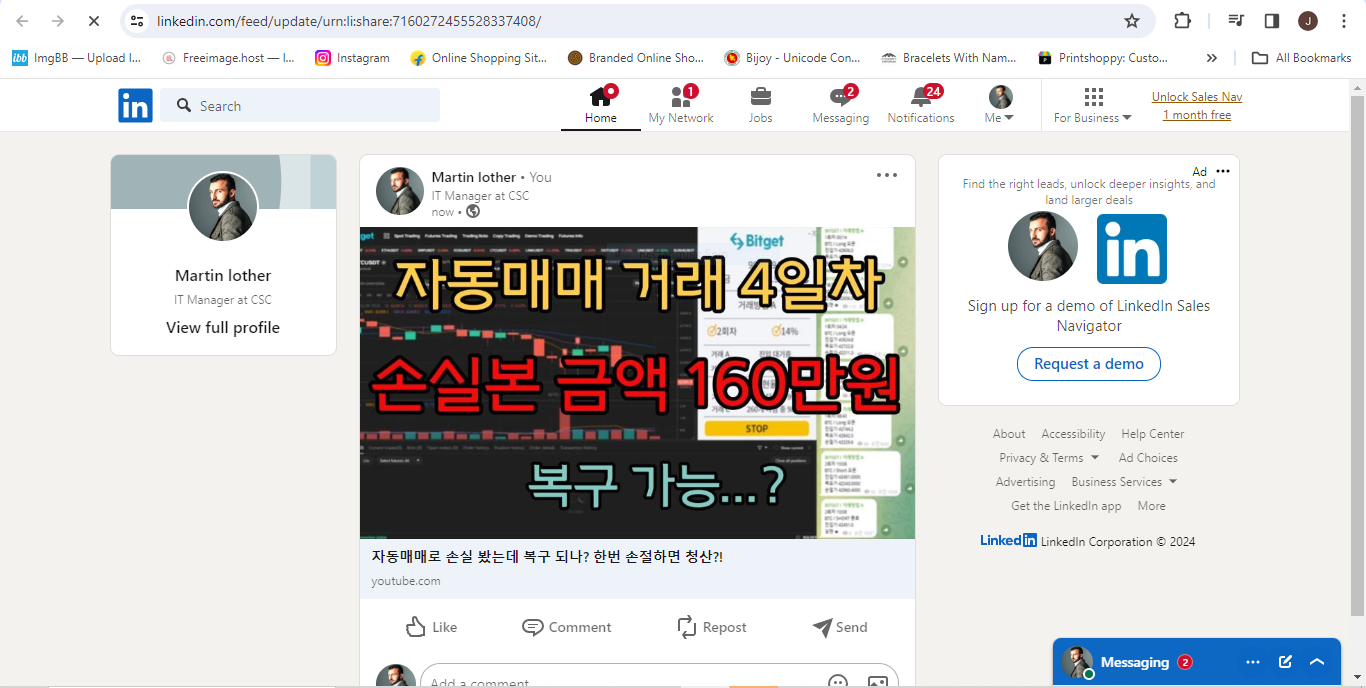
Task: Open Ad options three-dot menu
Action: (1222, 171)
